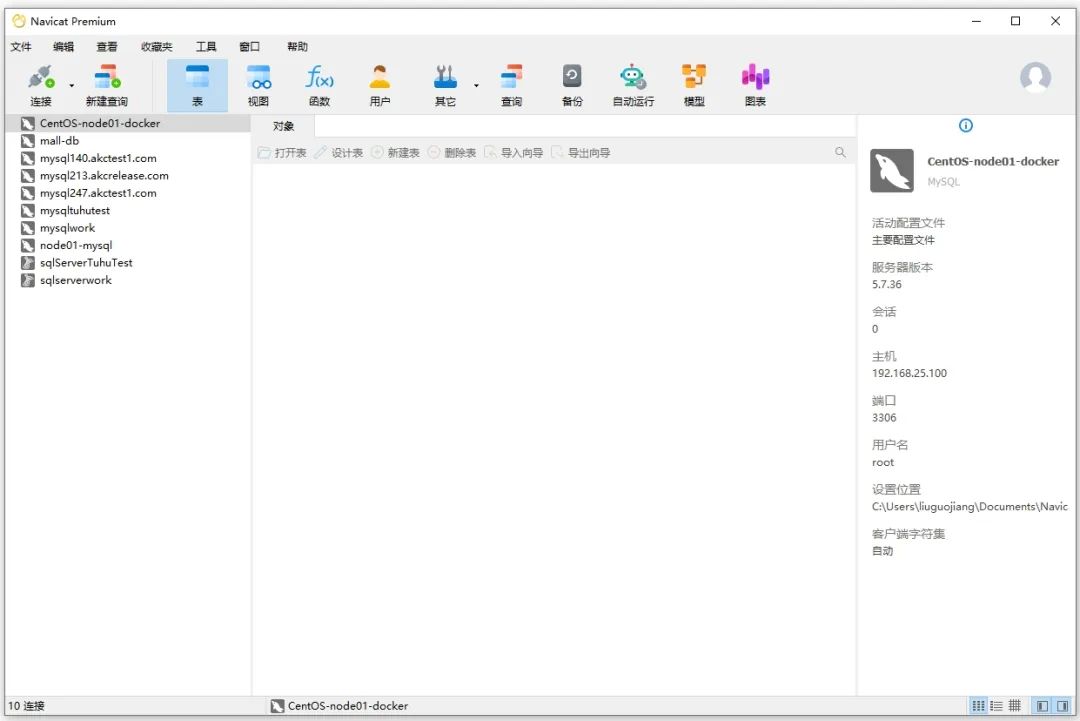
Task: Click the 新建查询 (New Query) icon
Action: tap(107, 85)
